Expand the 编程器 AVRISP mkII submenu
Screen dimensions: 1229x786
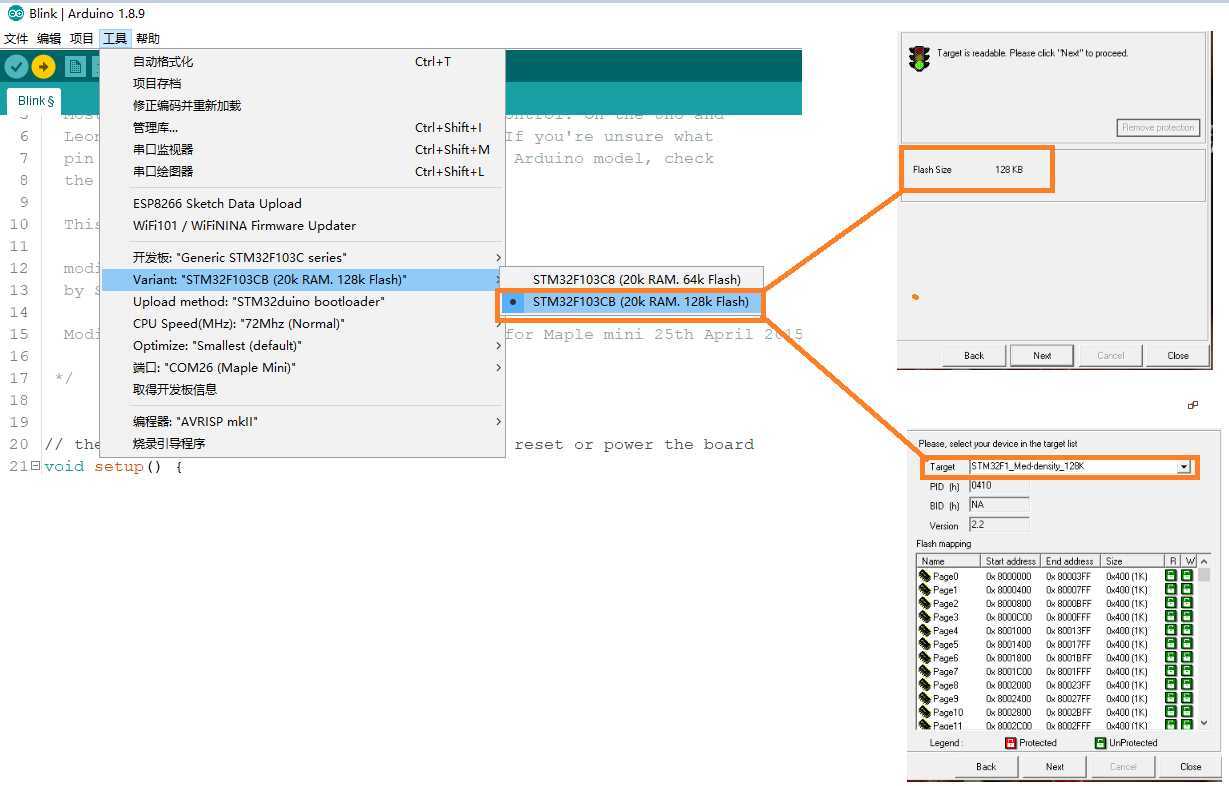point(302,421)
